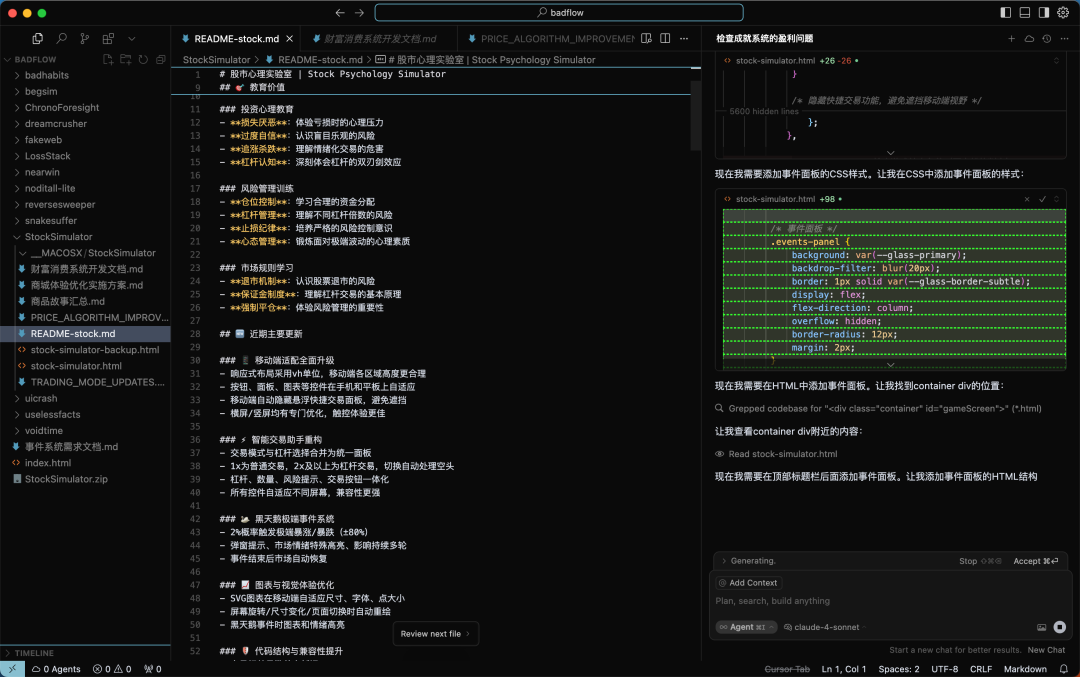1080x677 pixels.
Task: Click Stop to halt generation
Action: point(979,561)
